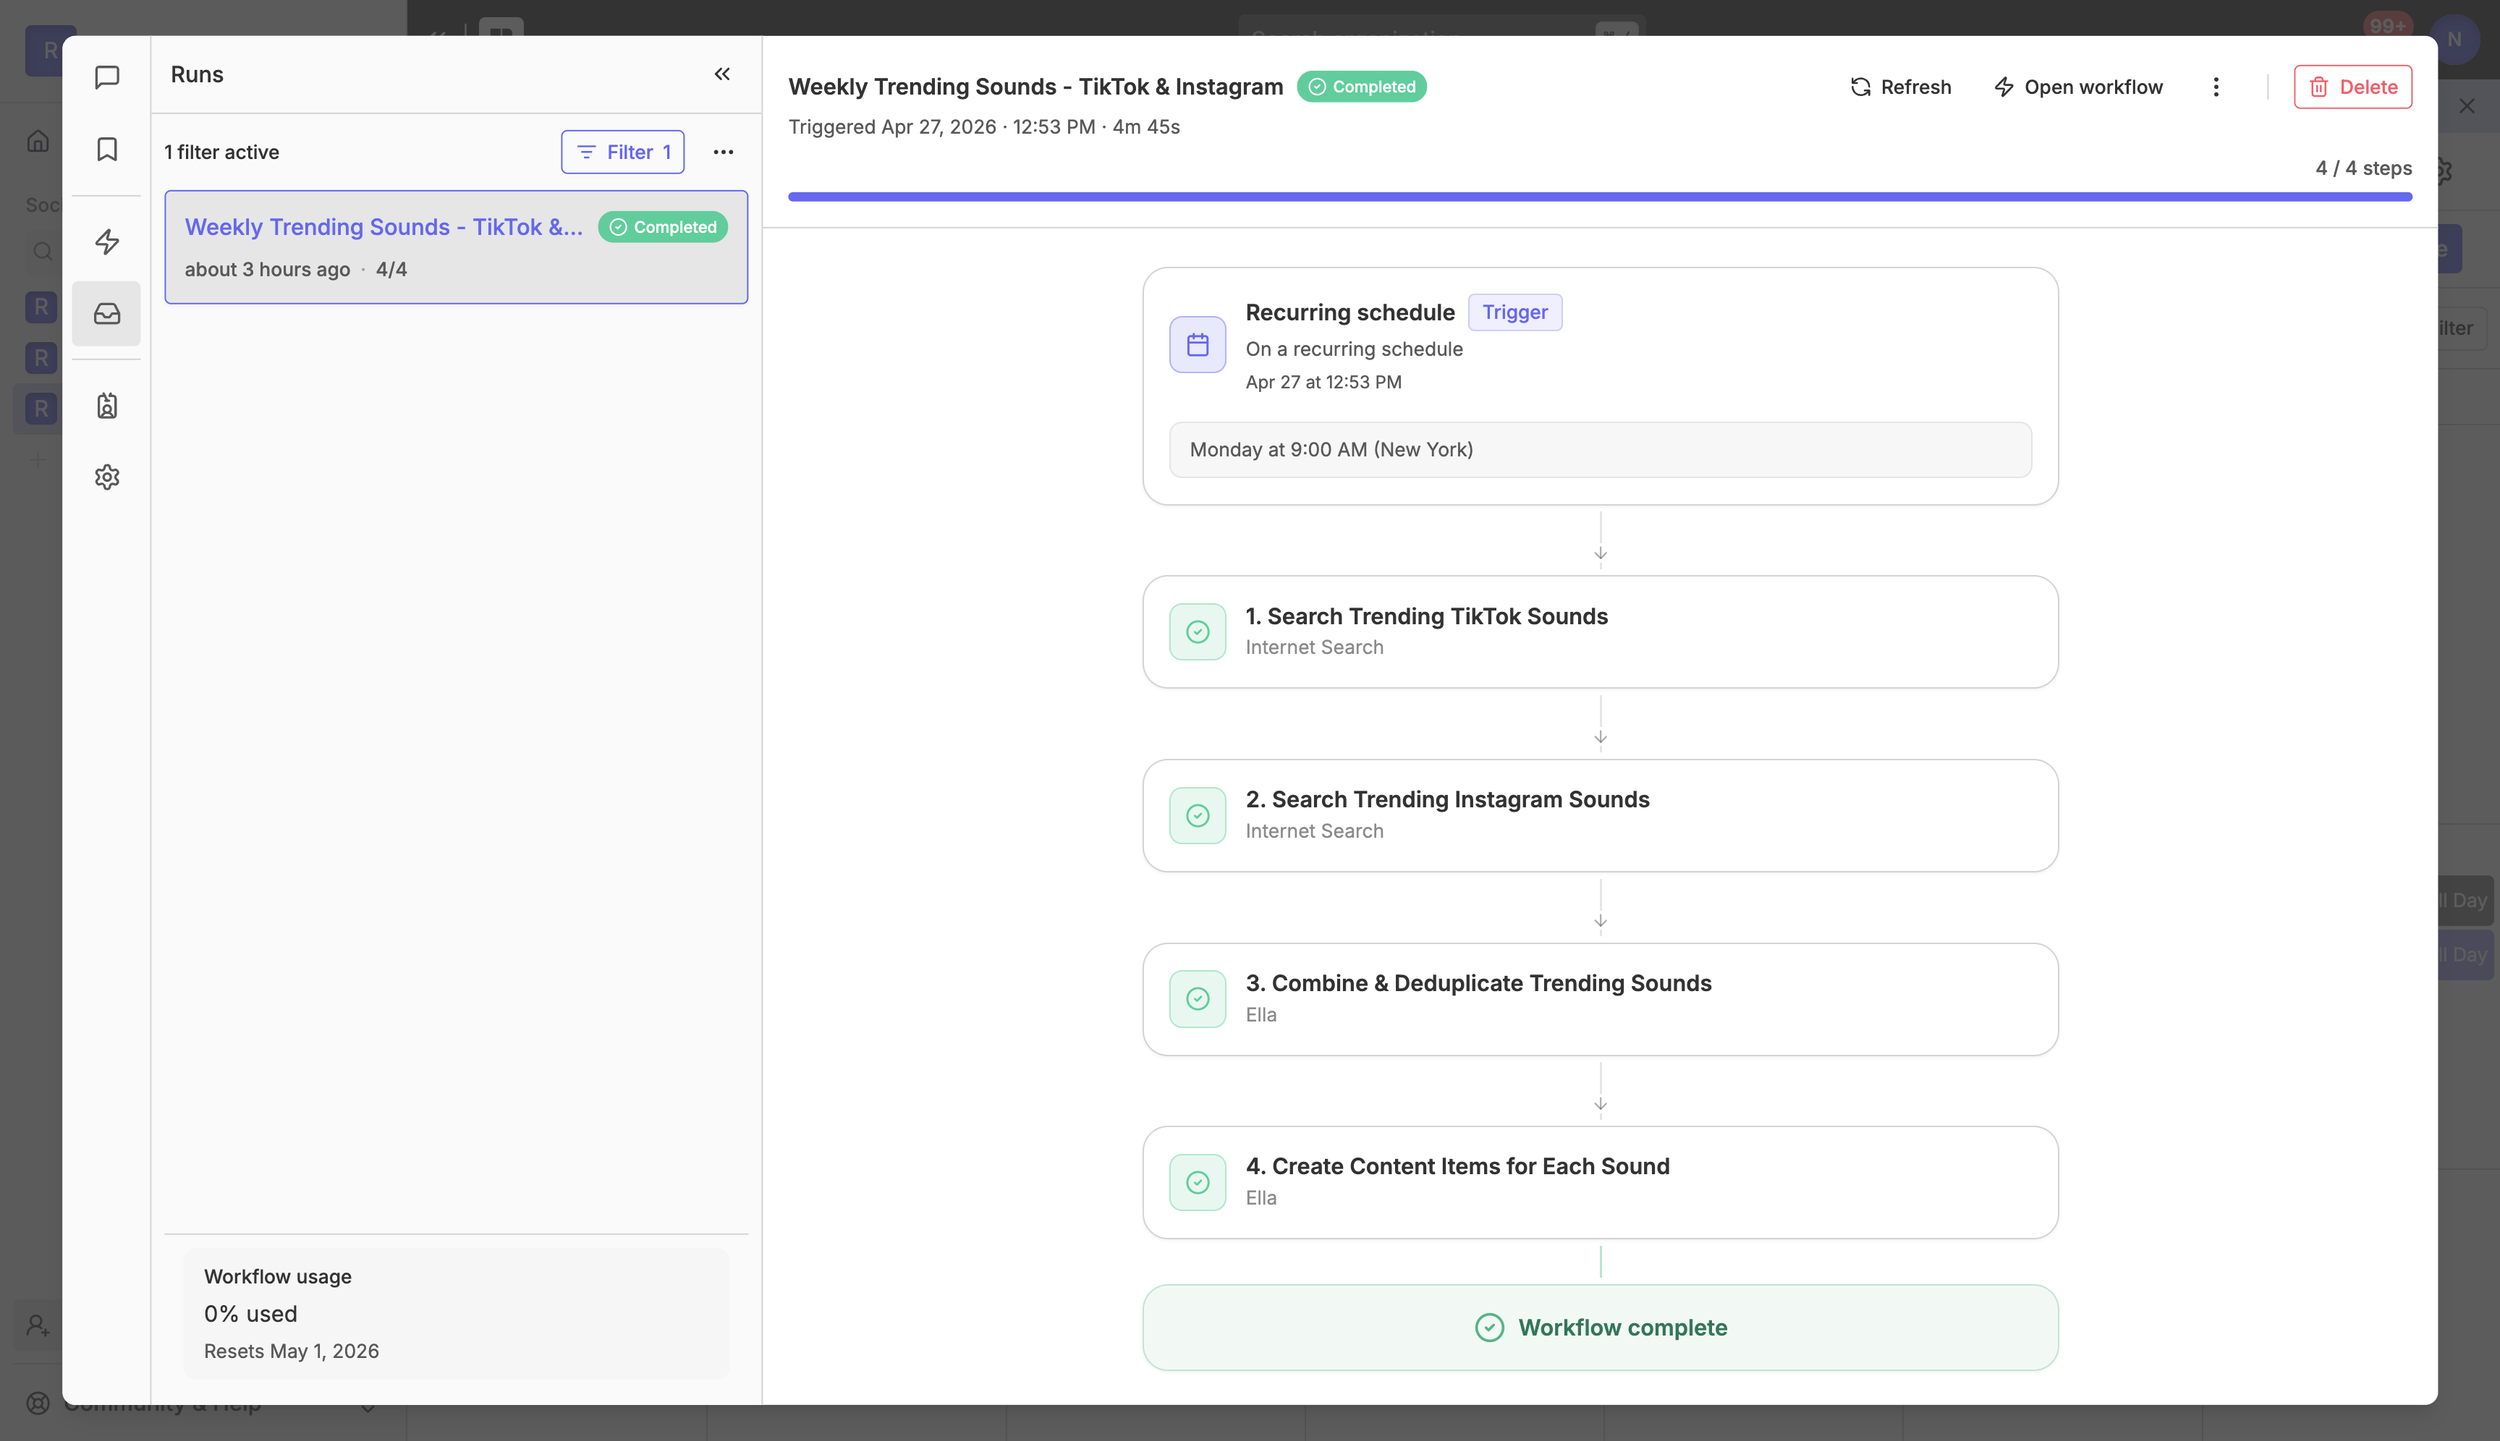Click the Delete button
The image size is (2500, 1441).
tap(2353, 87)
